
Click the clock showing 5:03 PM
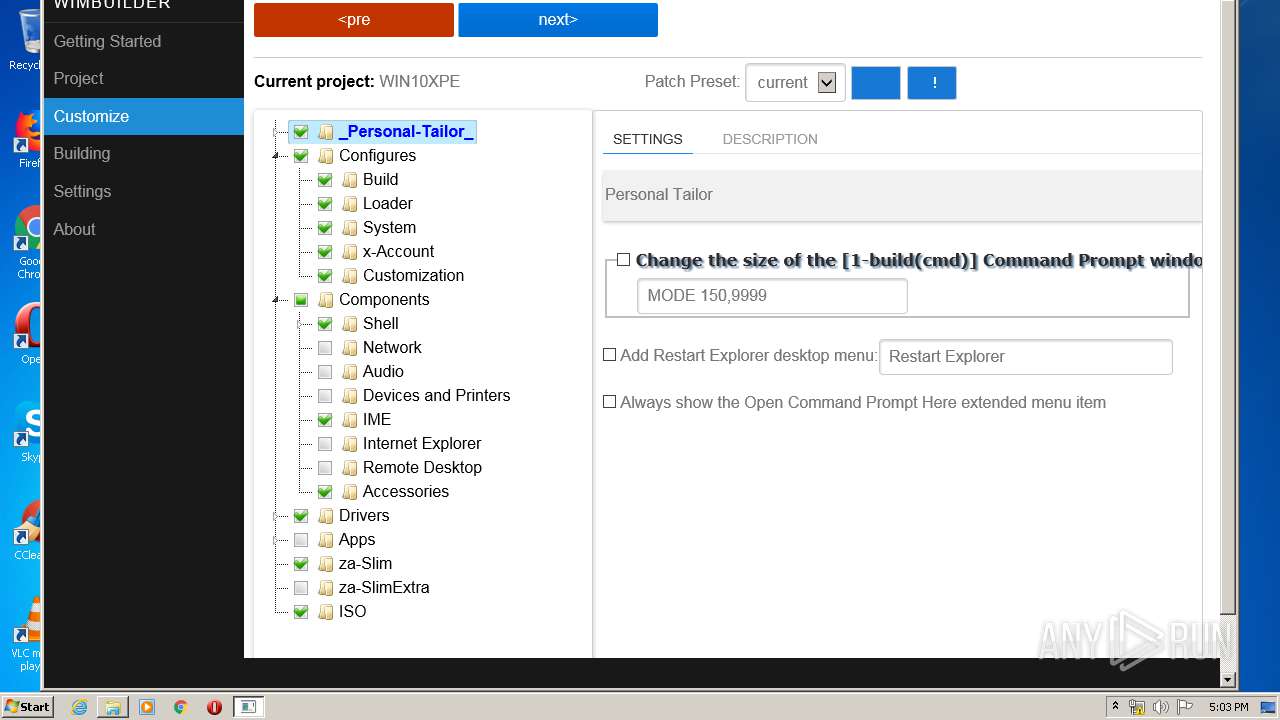pos(1228,707)
